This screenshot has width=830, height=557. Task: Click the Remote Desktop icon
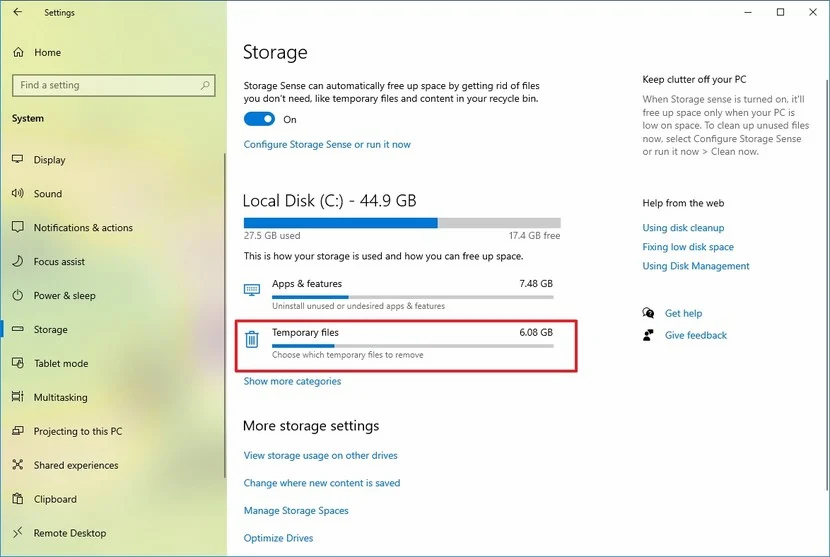17,532
